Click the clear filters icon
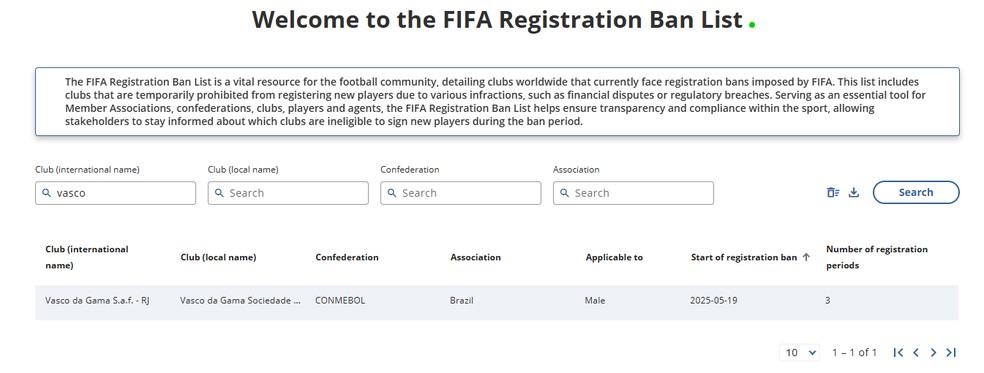 click(833, 193)
